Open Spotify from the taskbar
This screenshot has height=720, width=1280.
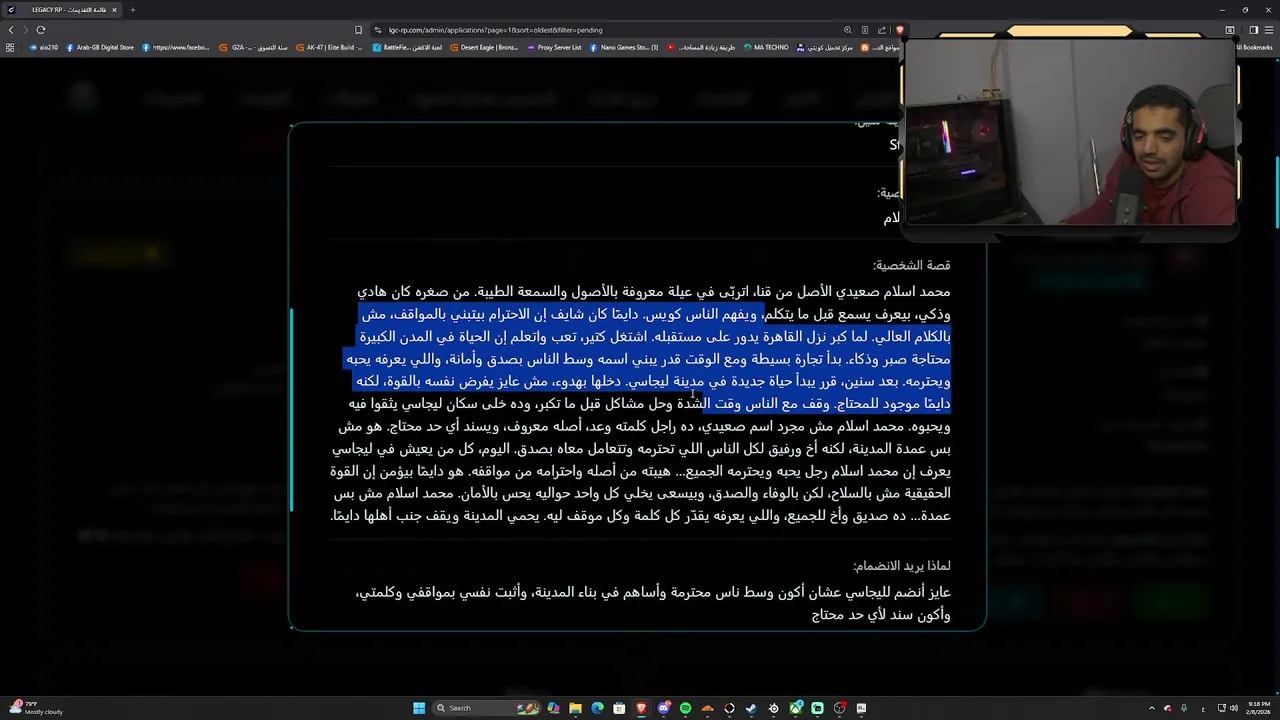pyautogui.click(x=685, y=708)
